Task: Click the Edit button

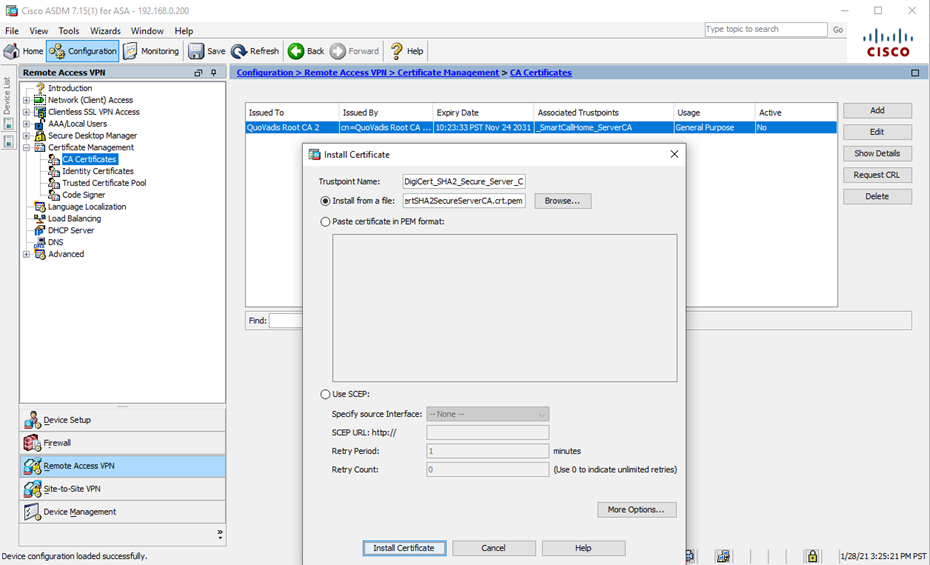Action: point(877,132)
